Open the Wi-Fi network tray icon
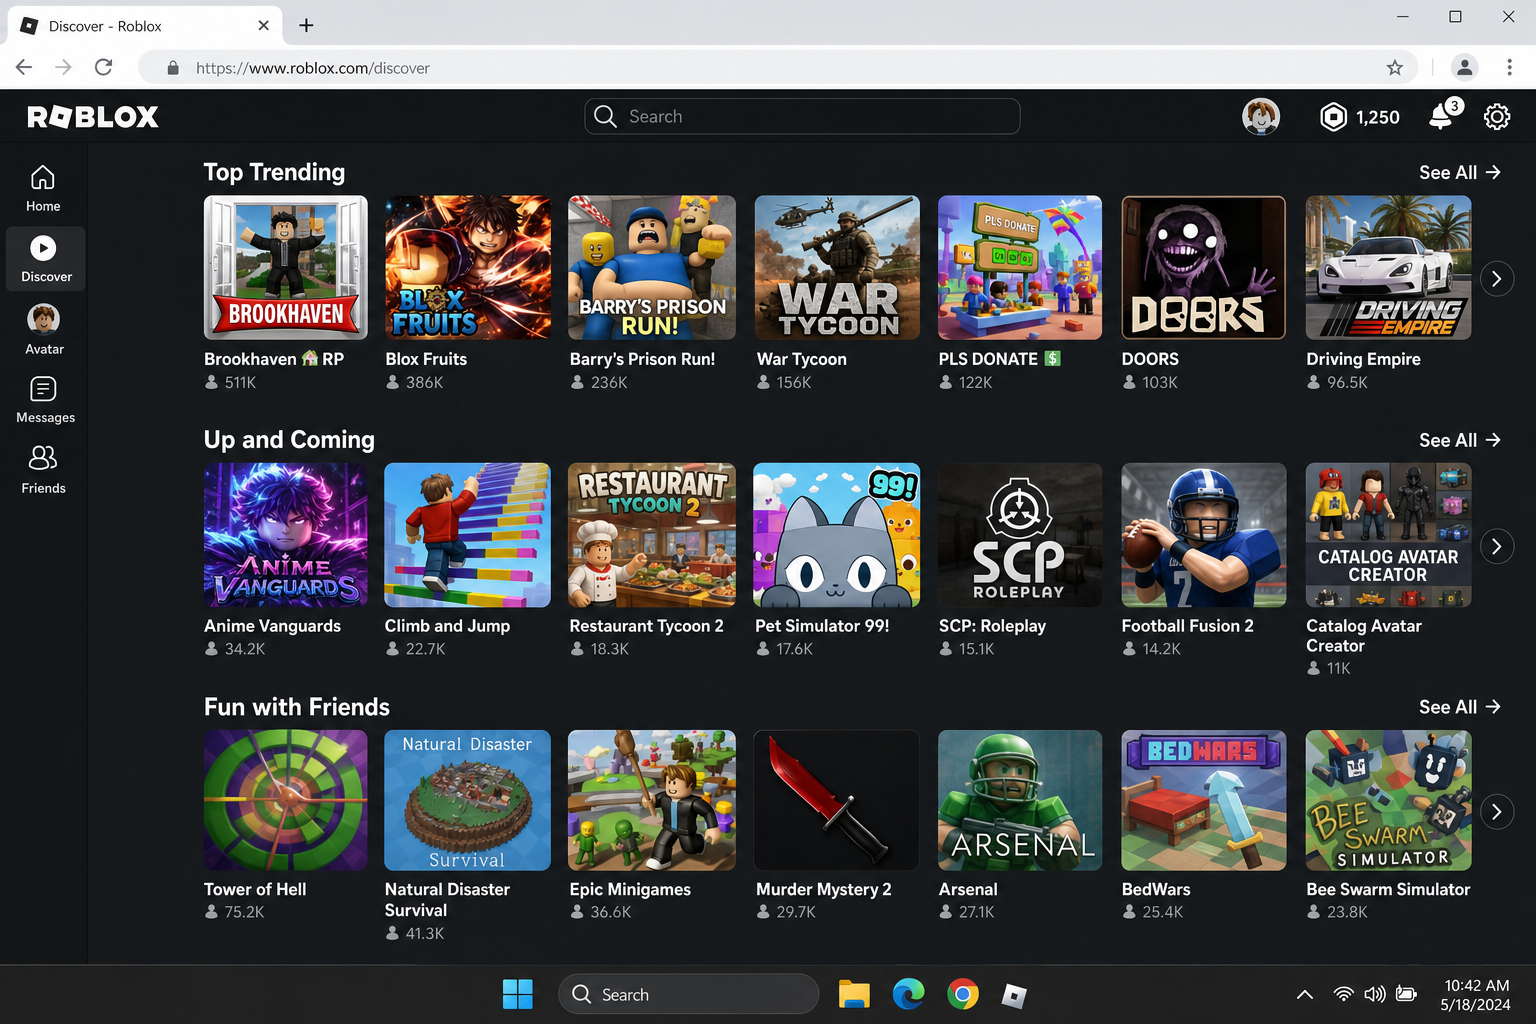This screenshot has width=1536, height=1024. click(1344, 994)
